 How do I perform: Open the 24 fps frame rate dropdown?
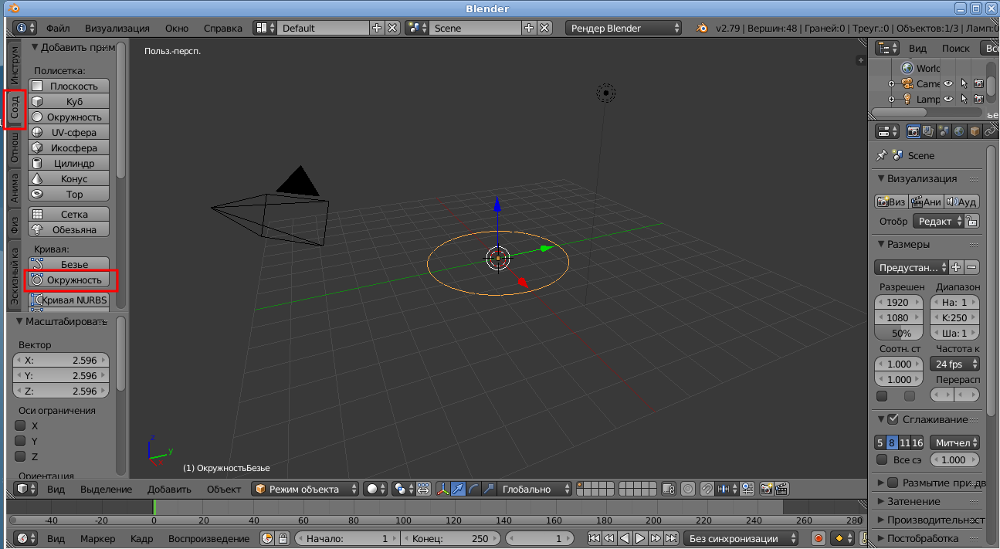[955, 364]
